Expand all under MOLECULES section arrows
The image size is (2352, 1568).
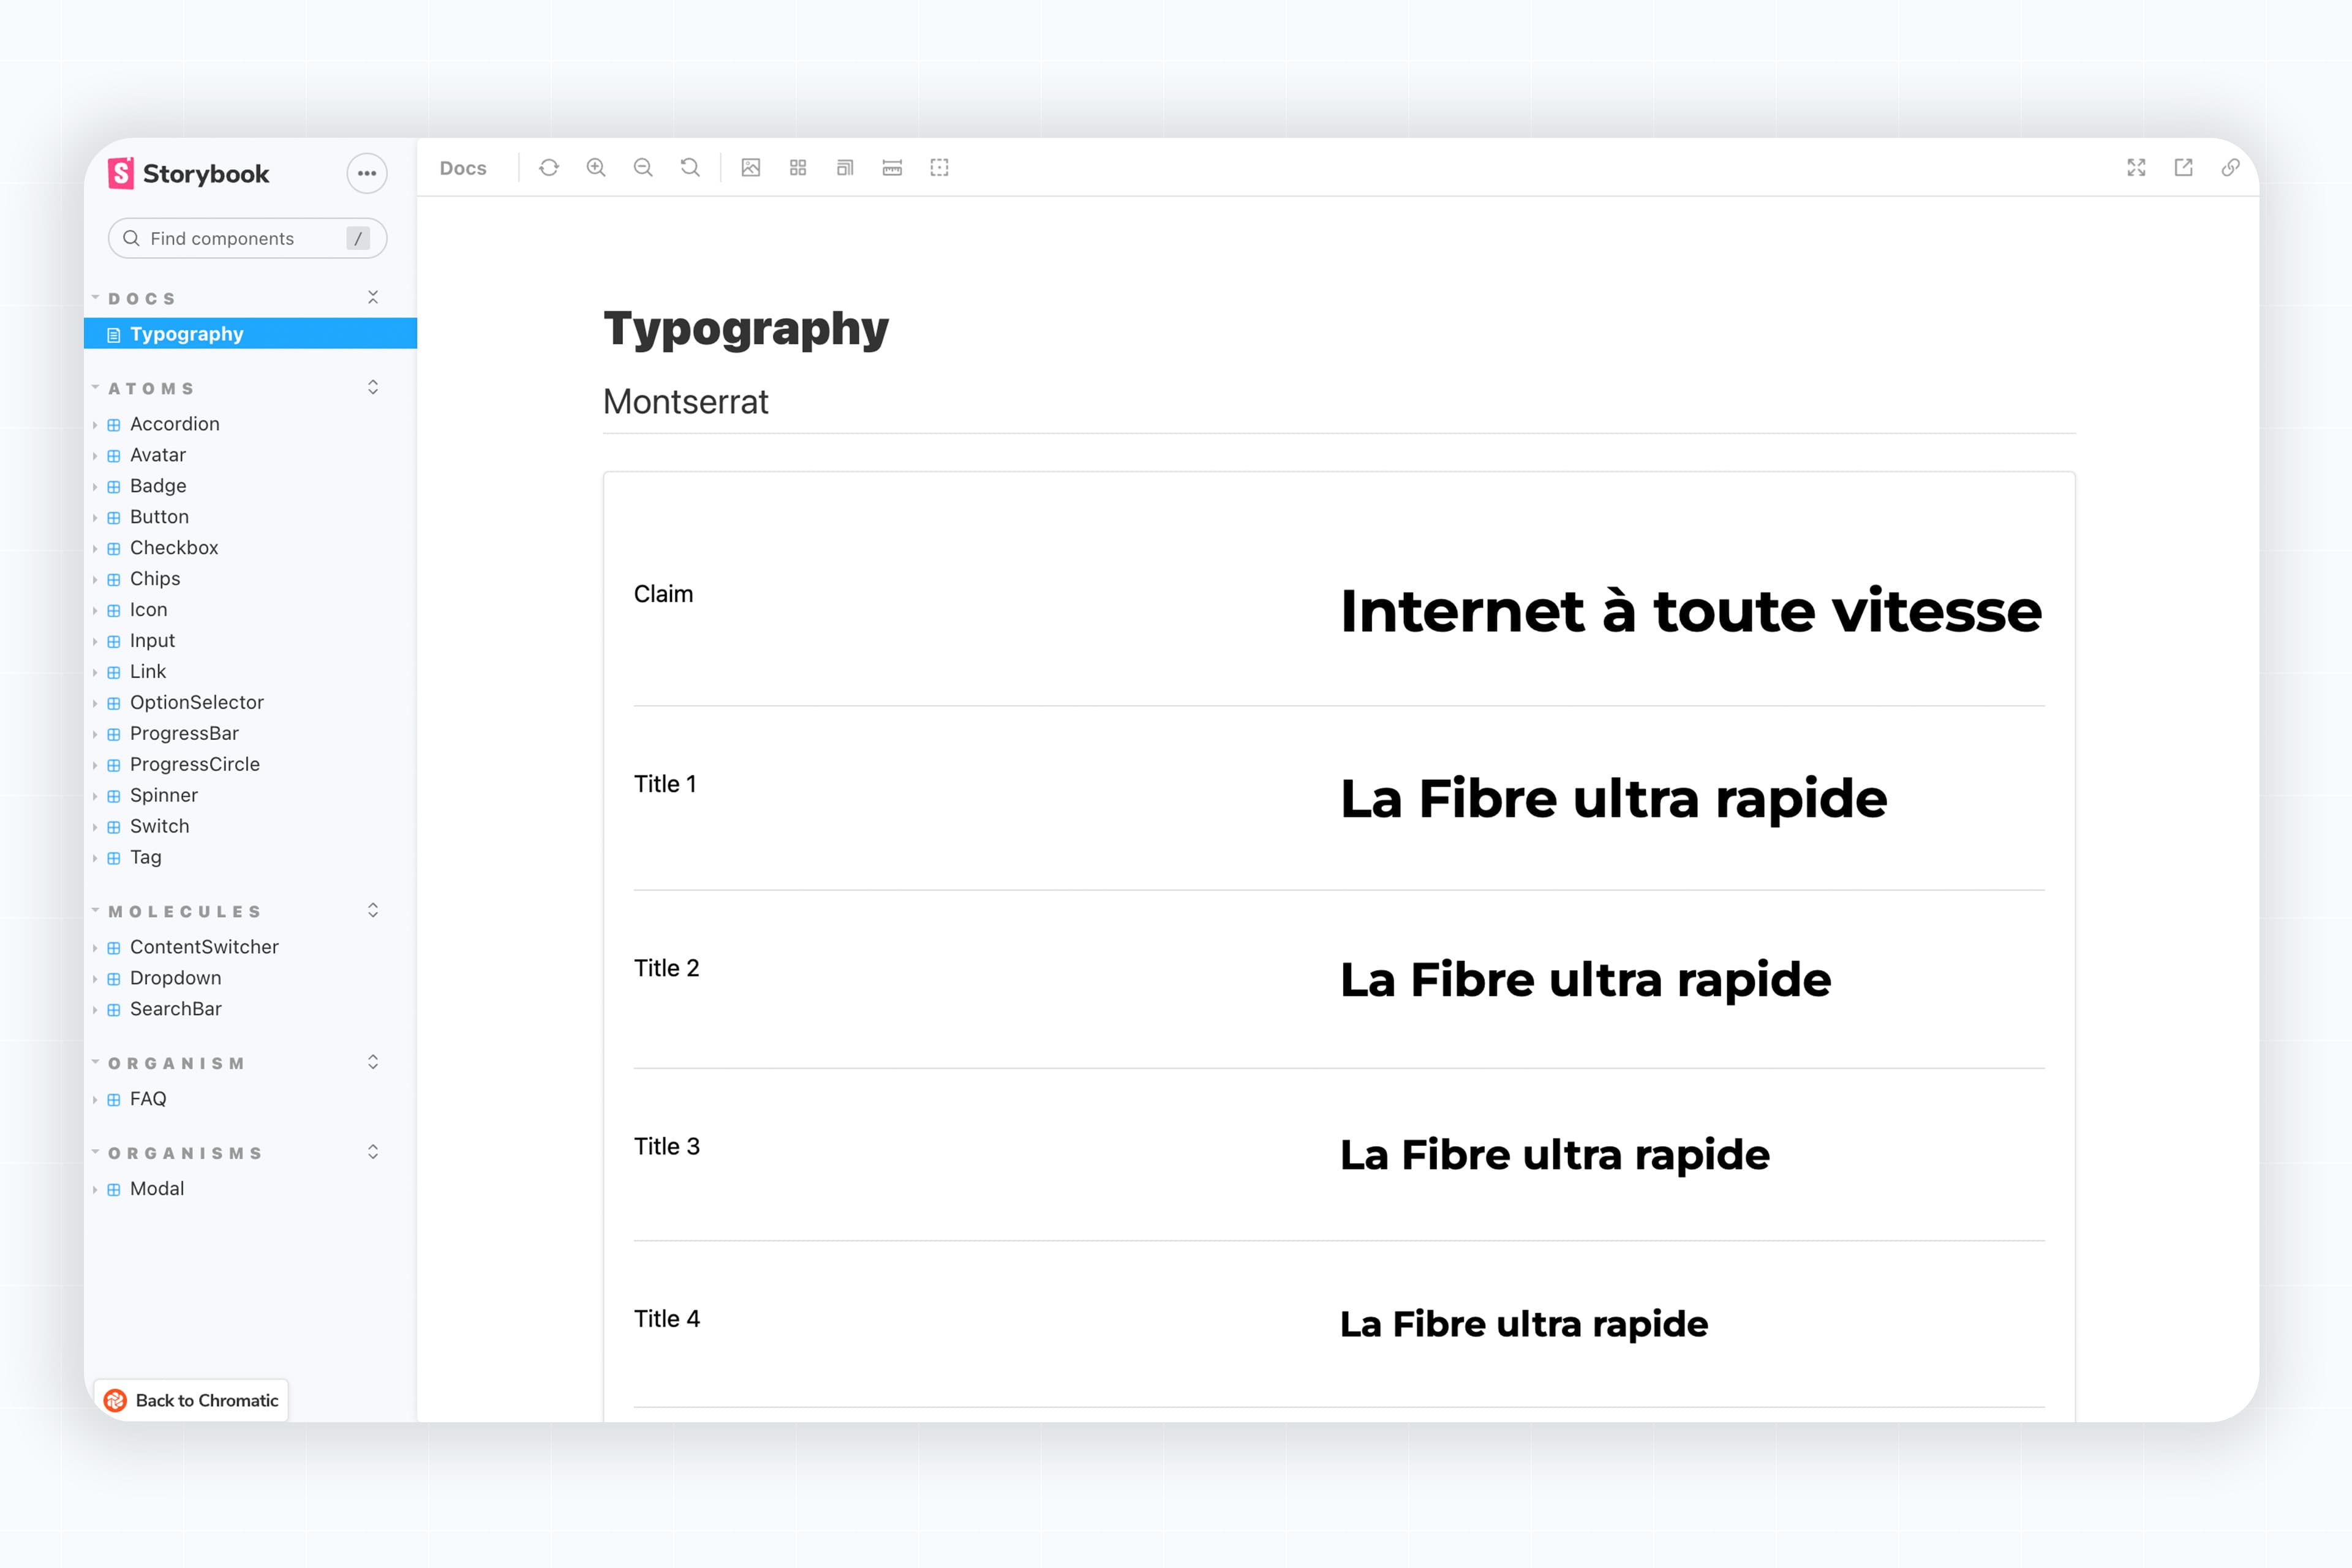373,911
